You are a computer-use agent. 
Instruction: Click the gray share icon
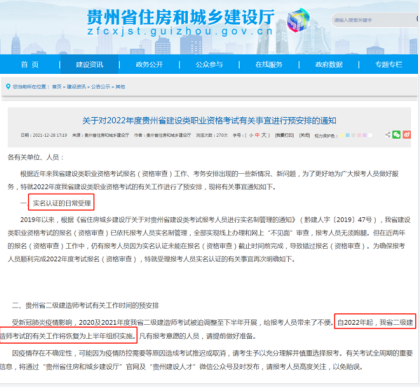pos(387,135)
